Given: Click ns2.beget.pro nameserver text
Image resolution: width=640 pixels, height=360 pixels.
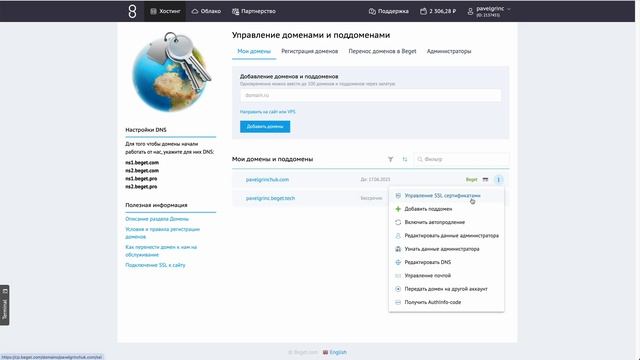Looking at the screenshot, I should click(141, 187).
